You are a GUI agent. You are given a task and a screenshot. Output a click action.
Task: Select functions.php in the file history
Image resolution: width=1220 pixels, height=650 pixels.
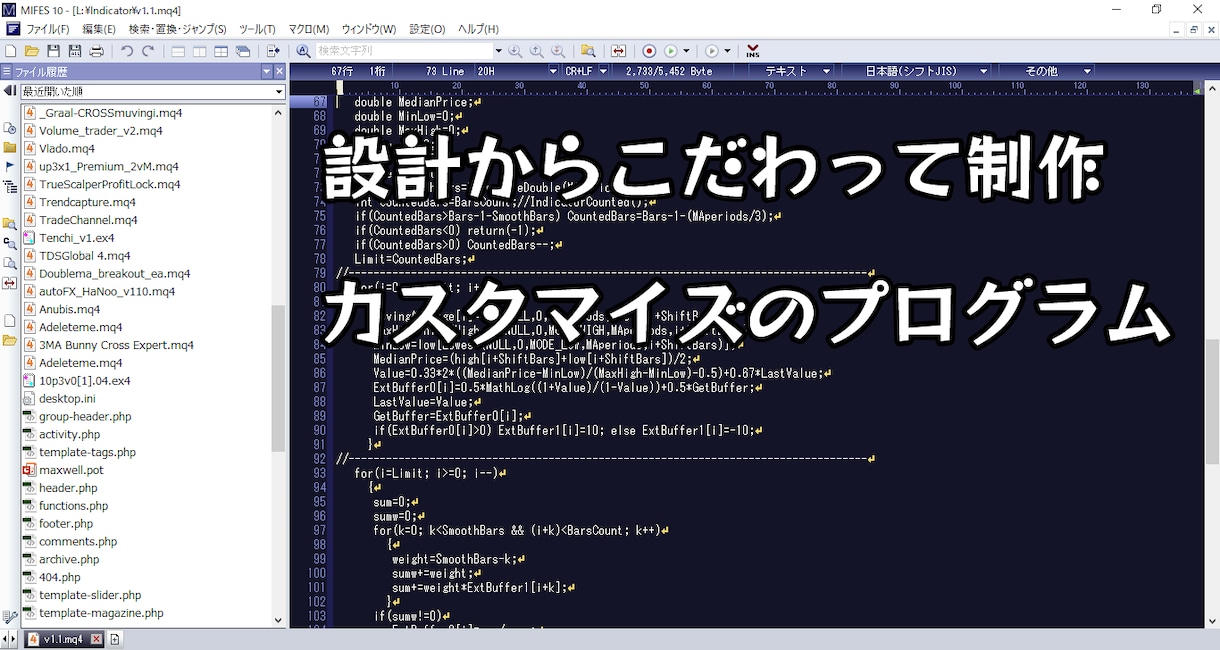74,506
